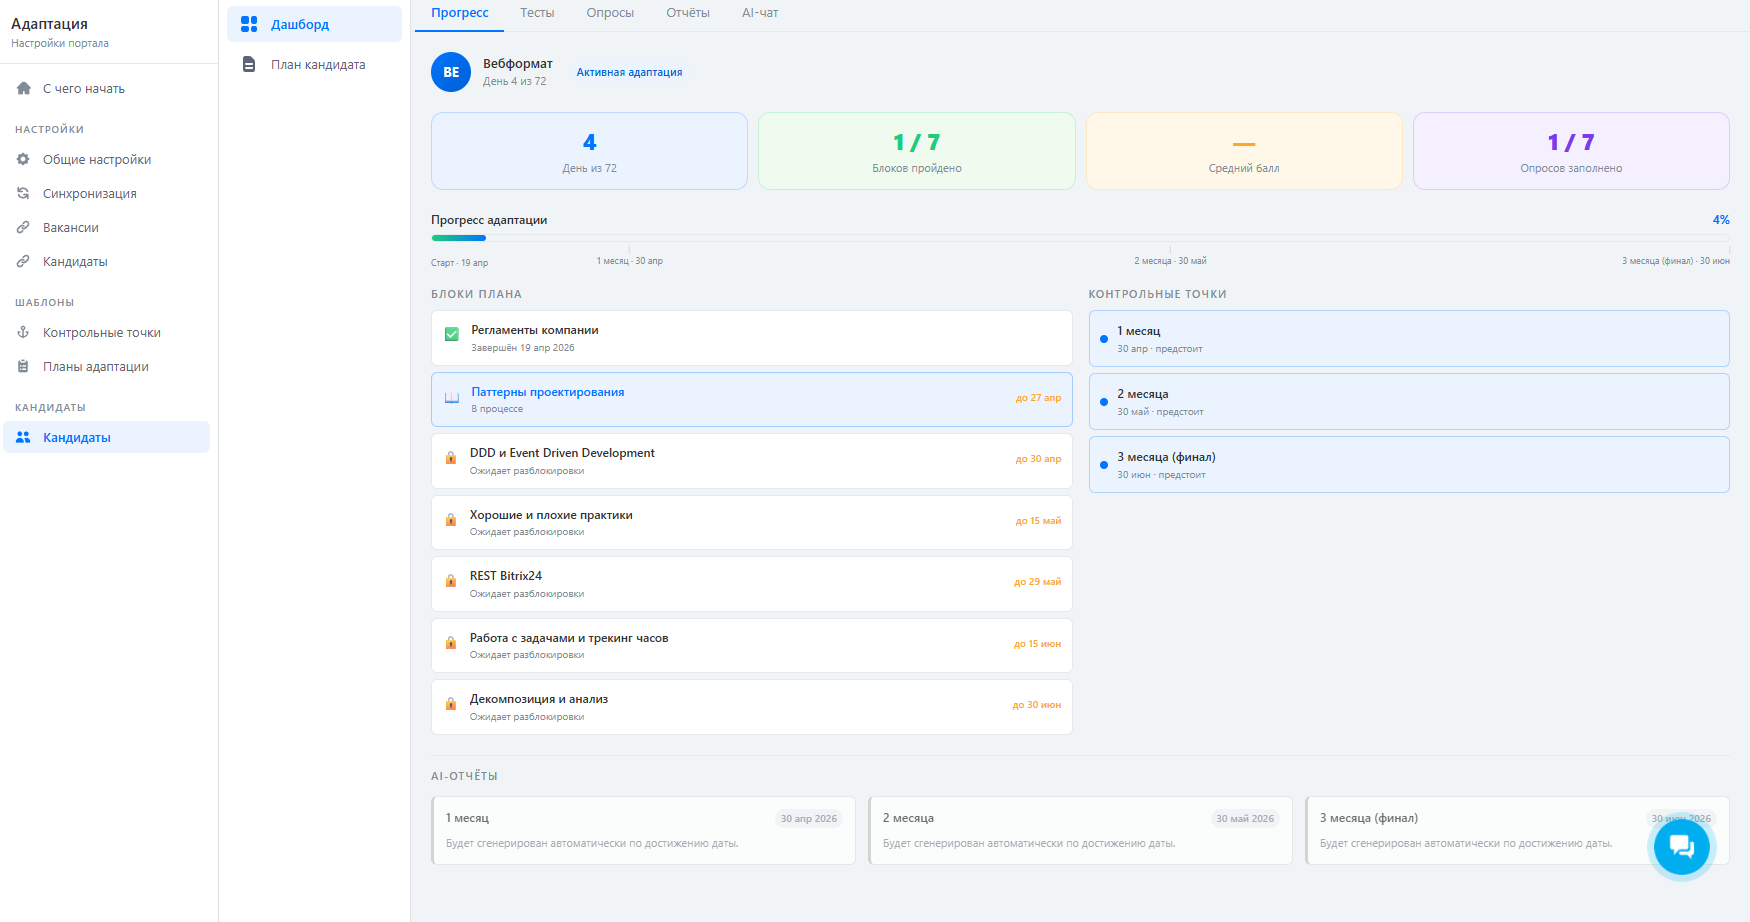Expand the Декомпозиция и анализ block
This screenshot has width=1750, height=922.
coord(751,707)
